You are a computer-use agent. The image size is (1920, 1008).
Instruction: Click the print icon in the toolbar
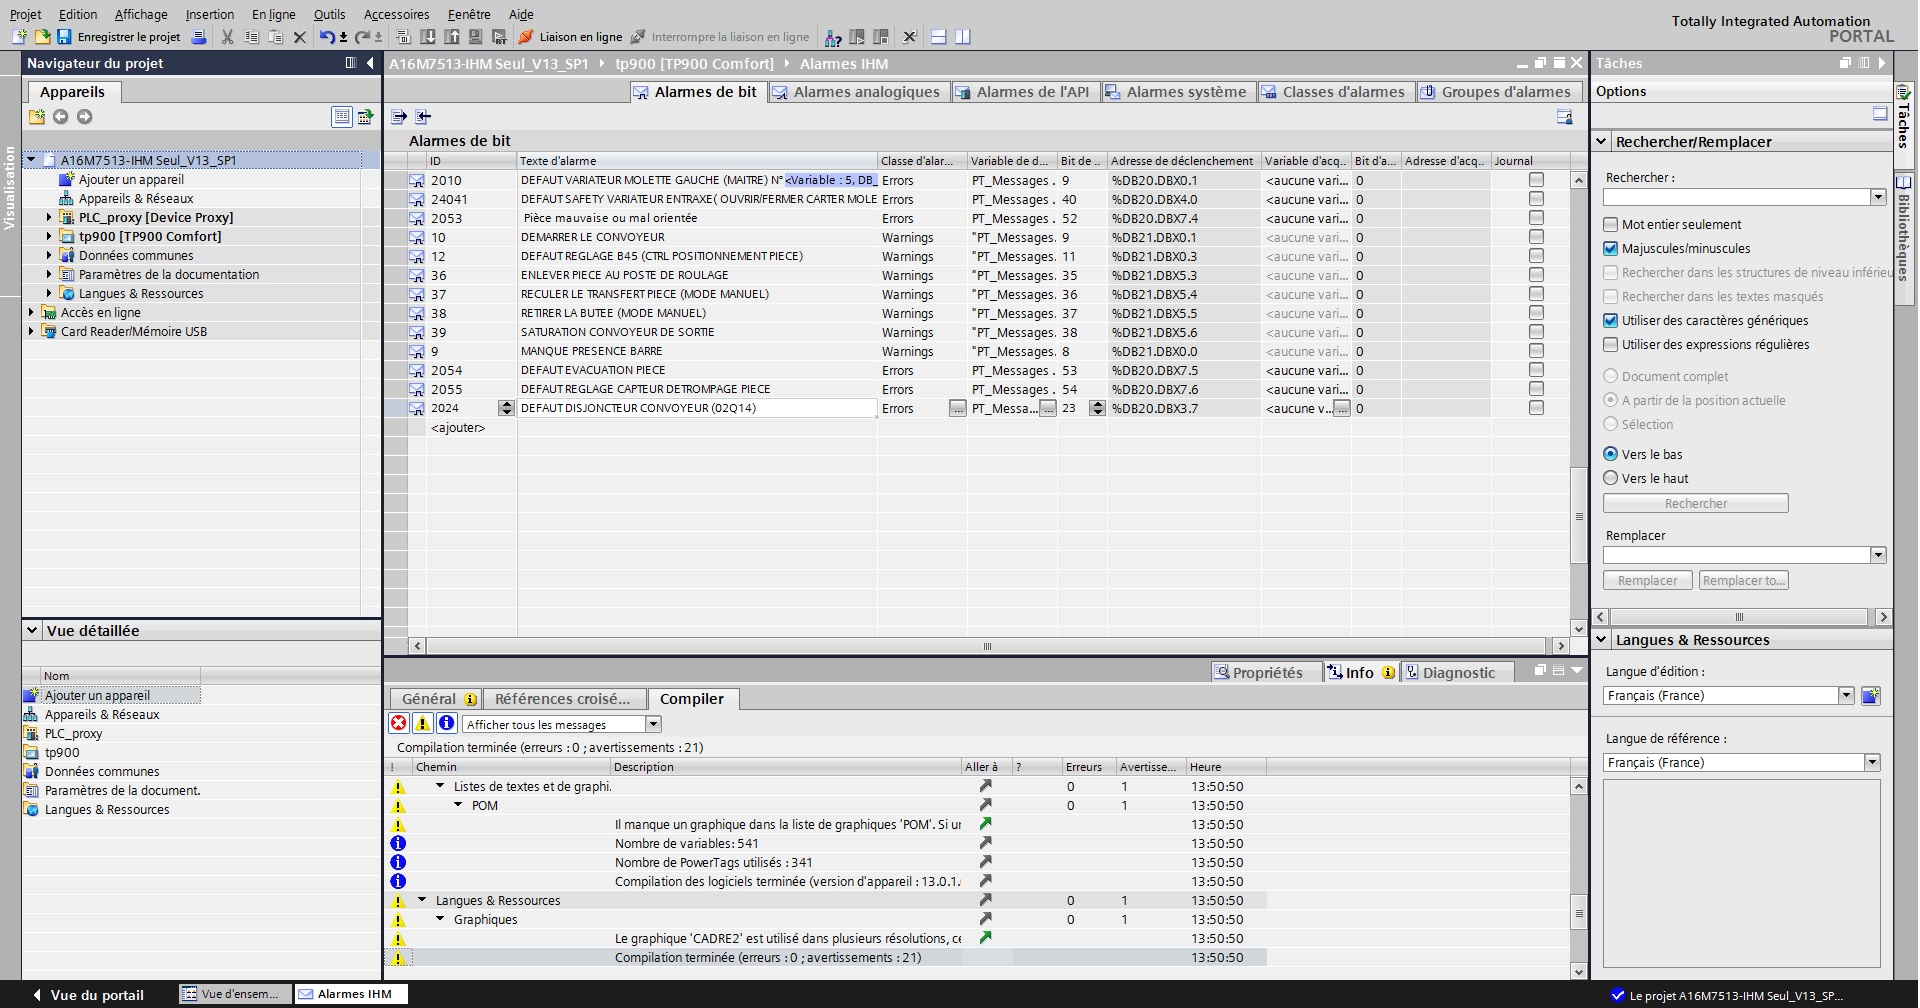click(x=199, y=37)
